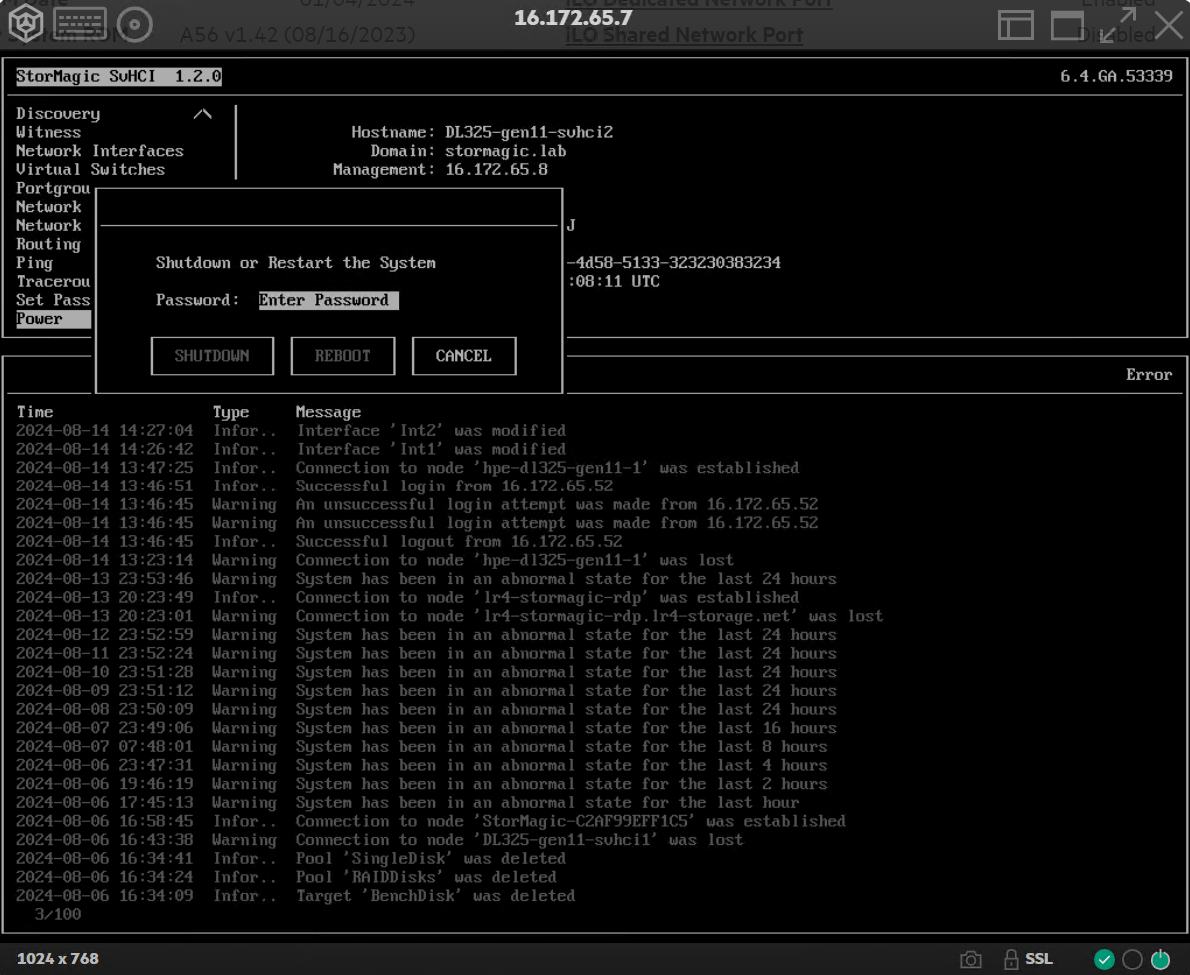Click abnormal state last 2 hours entry
Screen dimensions: 1190x975
tap(562, 784)
